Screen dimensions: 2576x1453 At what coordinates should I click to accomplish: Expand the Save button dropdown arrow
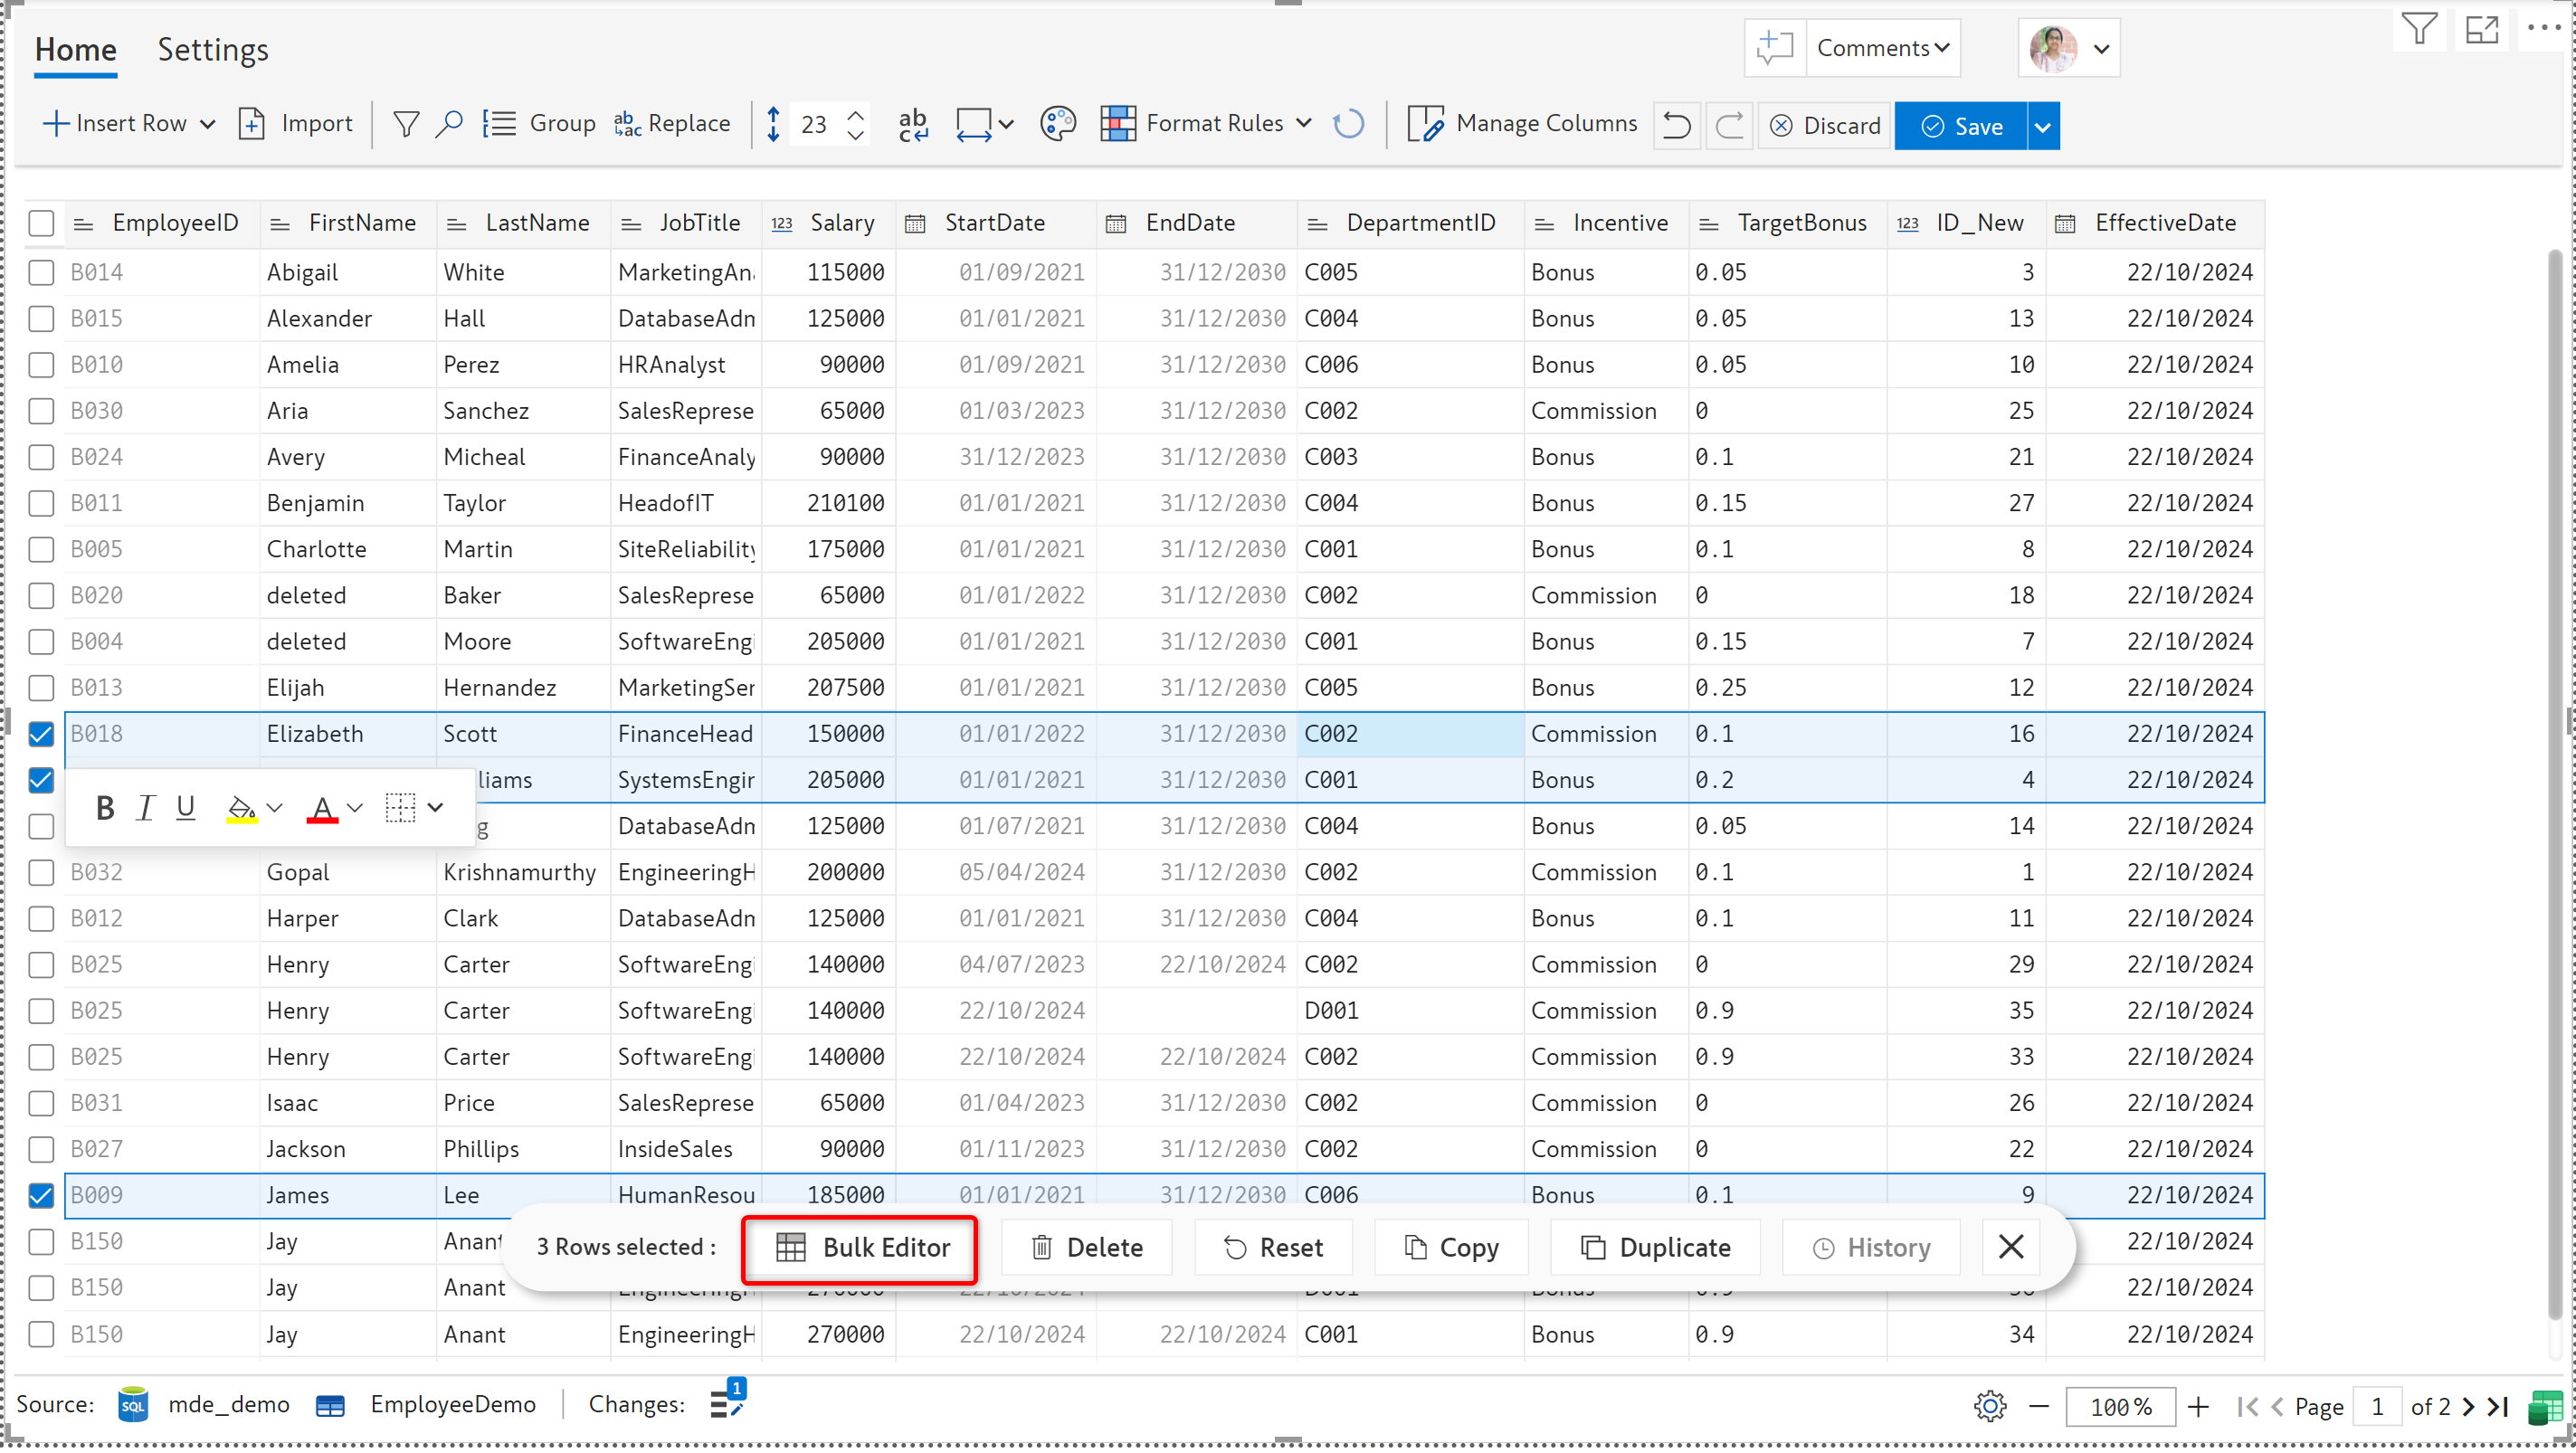click(x=2042, y=127)
